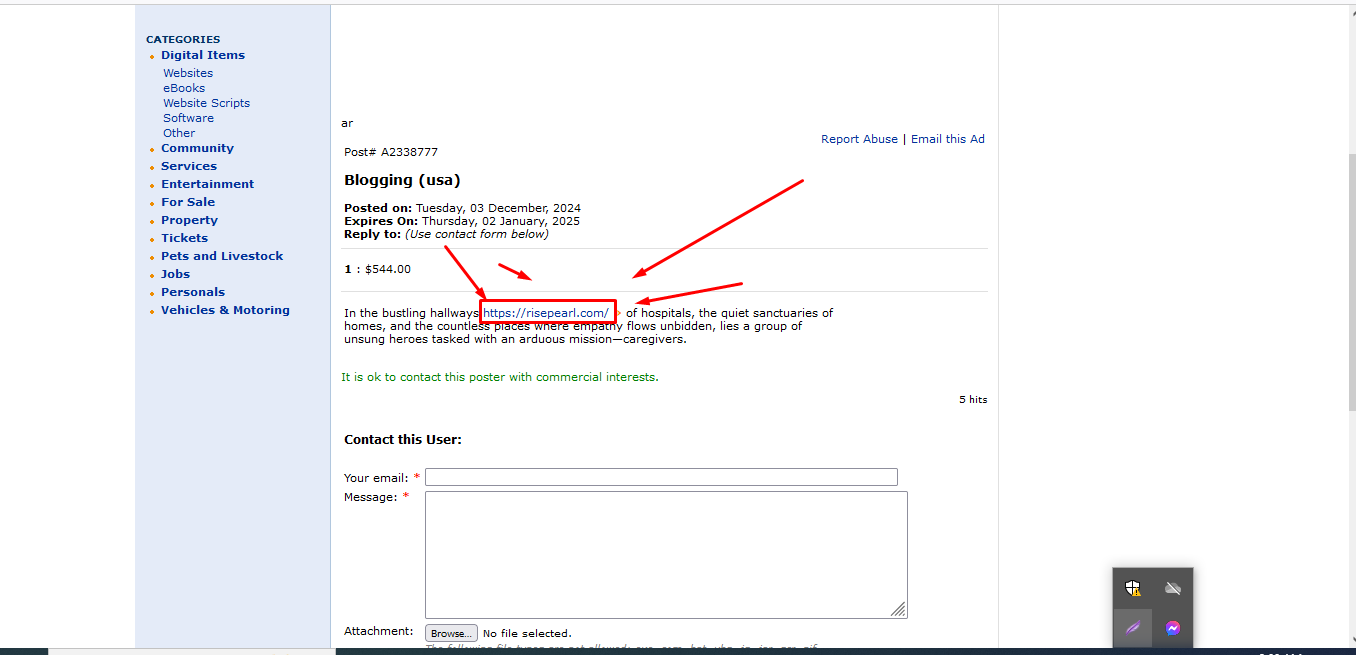This screenshot has height=655, width=1356.
Task: Click the Contact this User: heading
Action: (403, 439)
